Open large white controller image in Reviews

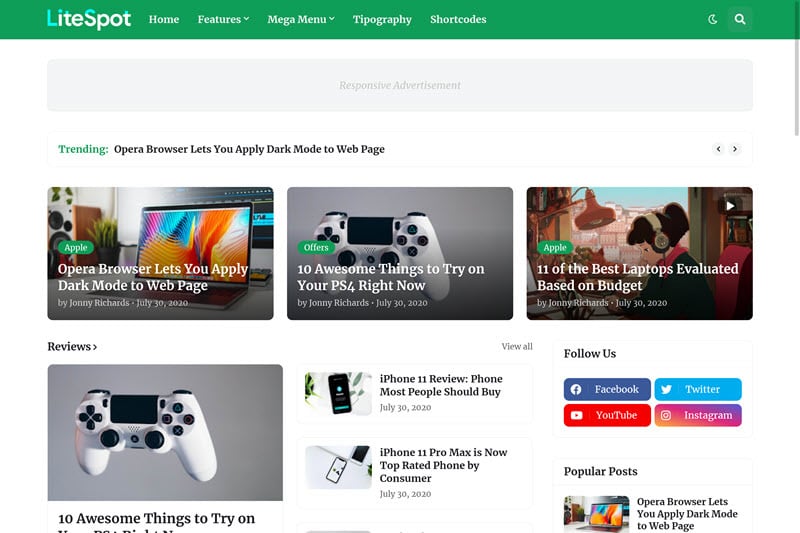pyautogui.click(x=165, y=433)
